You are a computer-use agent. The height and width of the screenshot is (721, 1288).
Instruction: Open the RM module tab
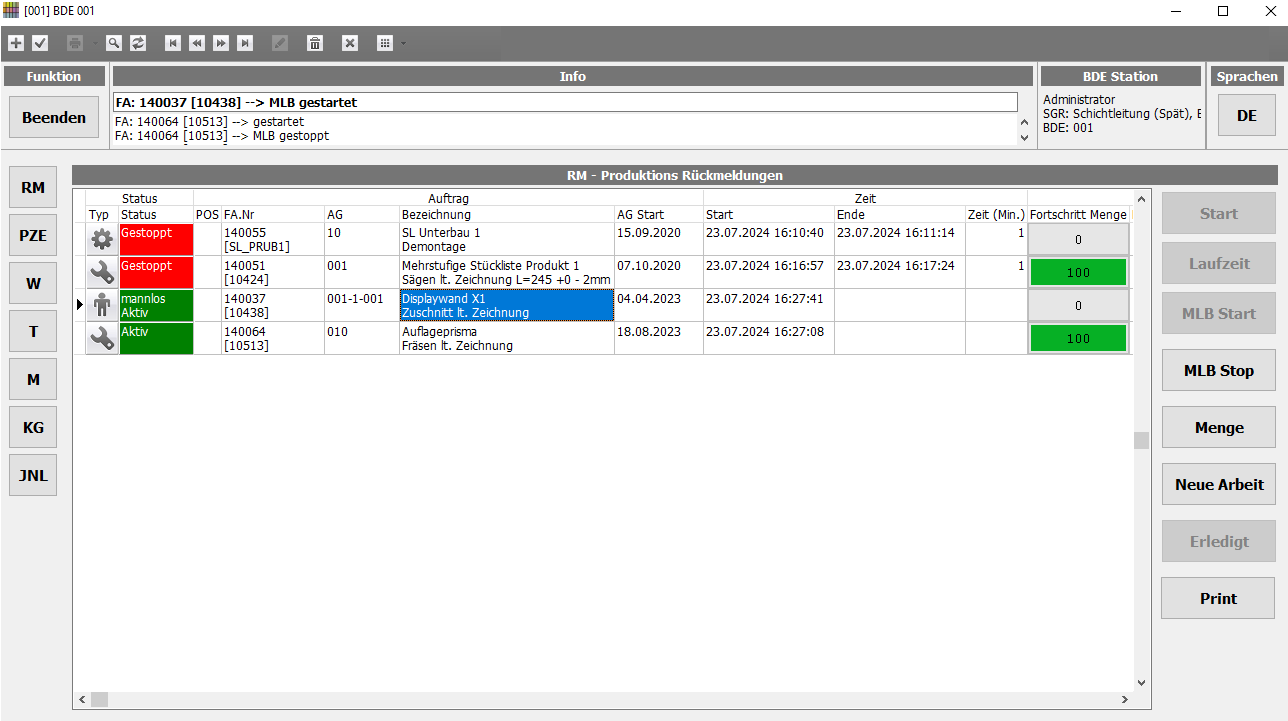click(33, 187)
